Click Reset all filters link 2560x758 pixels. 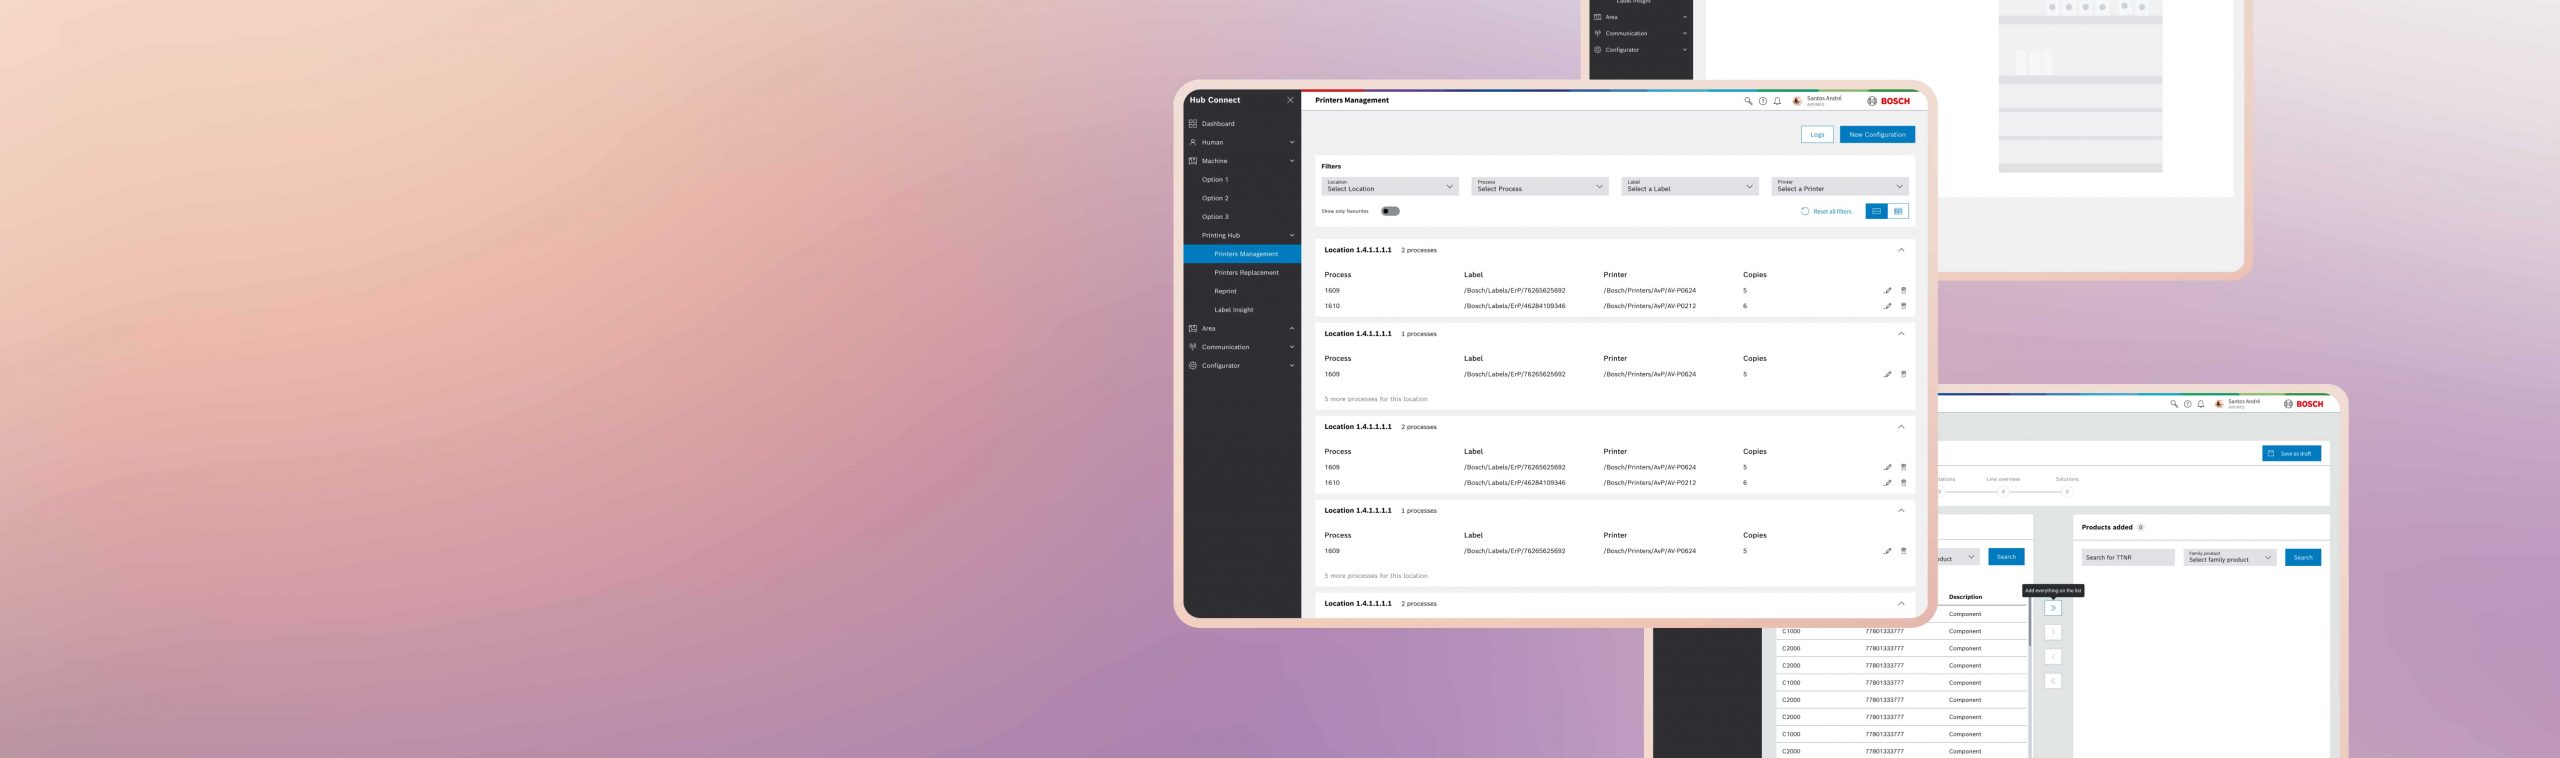(x=1827, y=211)
